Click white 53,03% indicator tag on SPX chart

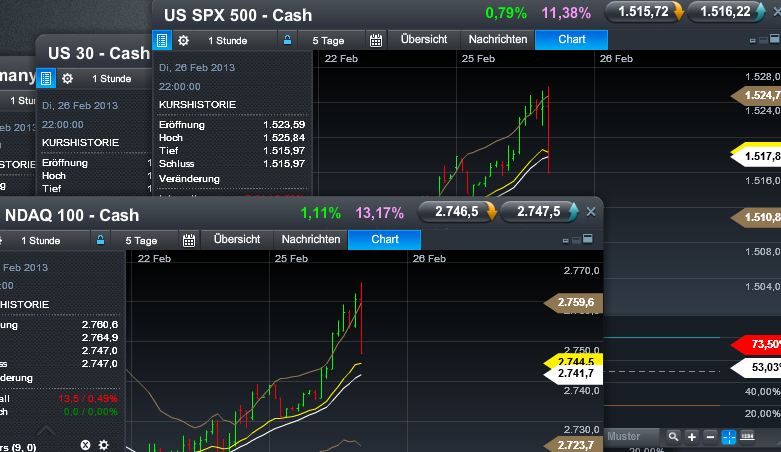756,368
